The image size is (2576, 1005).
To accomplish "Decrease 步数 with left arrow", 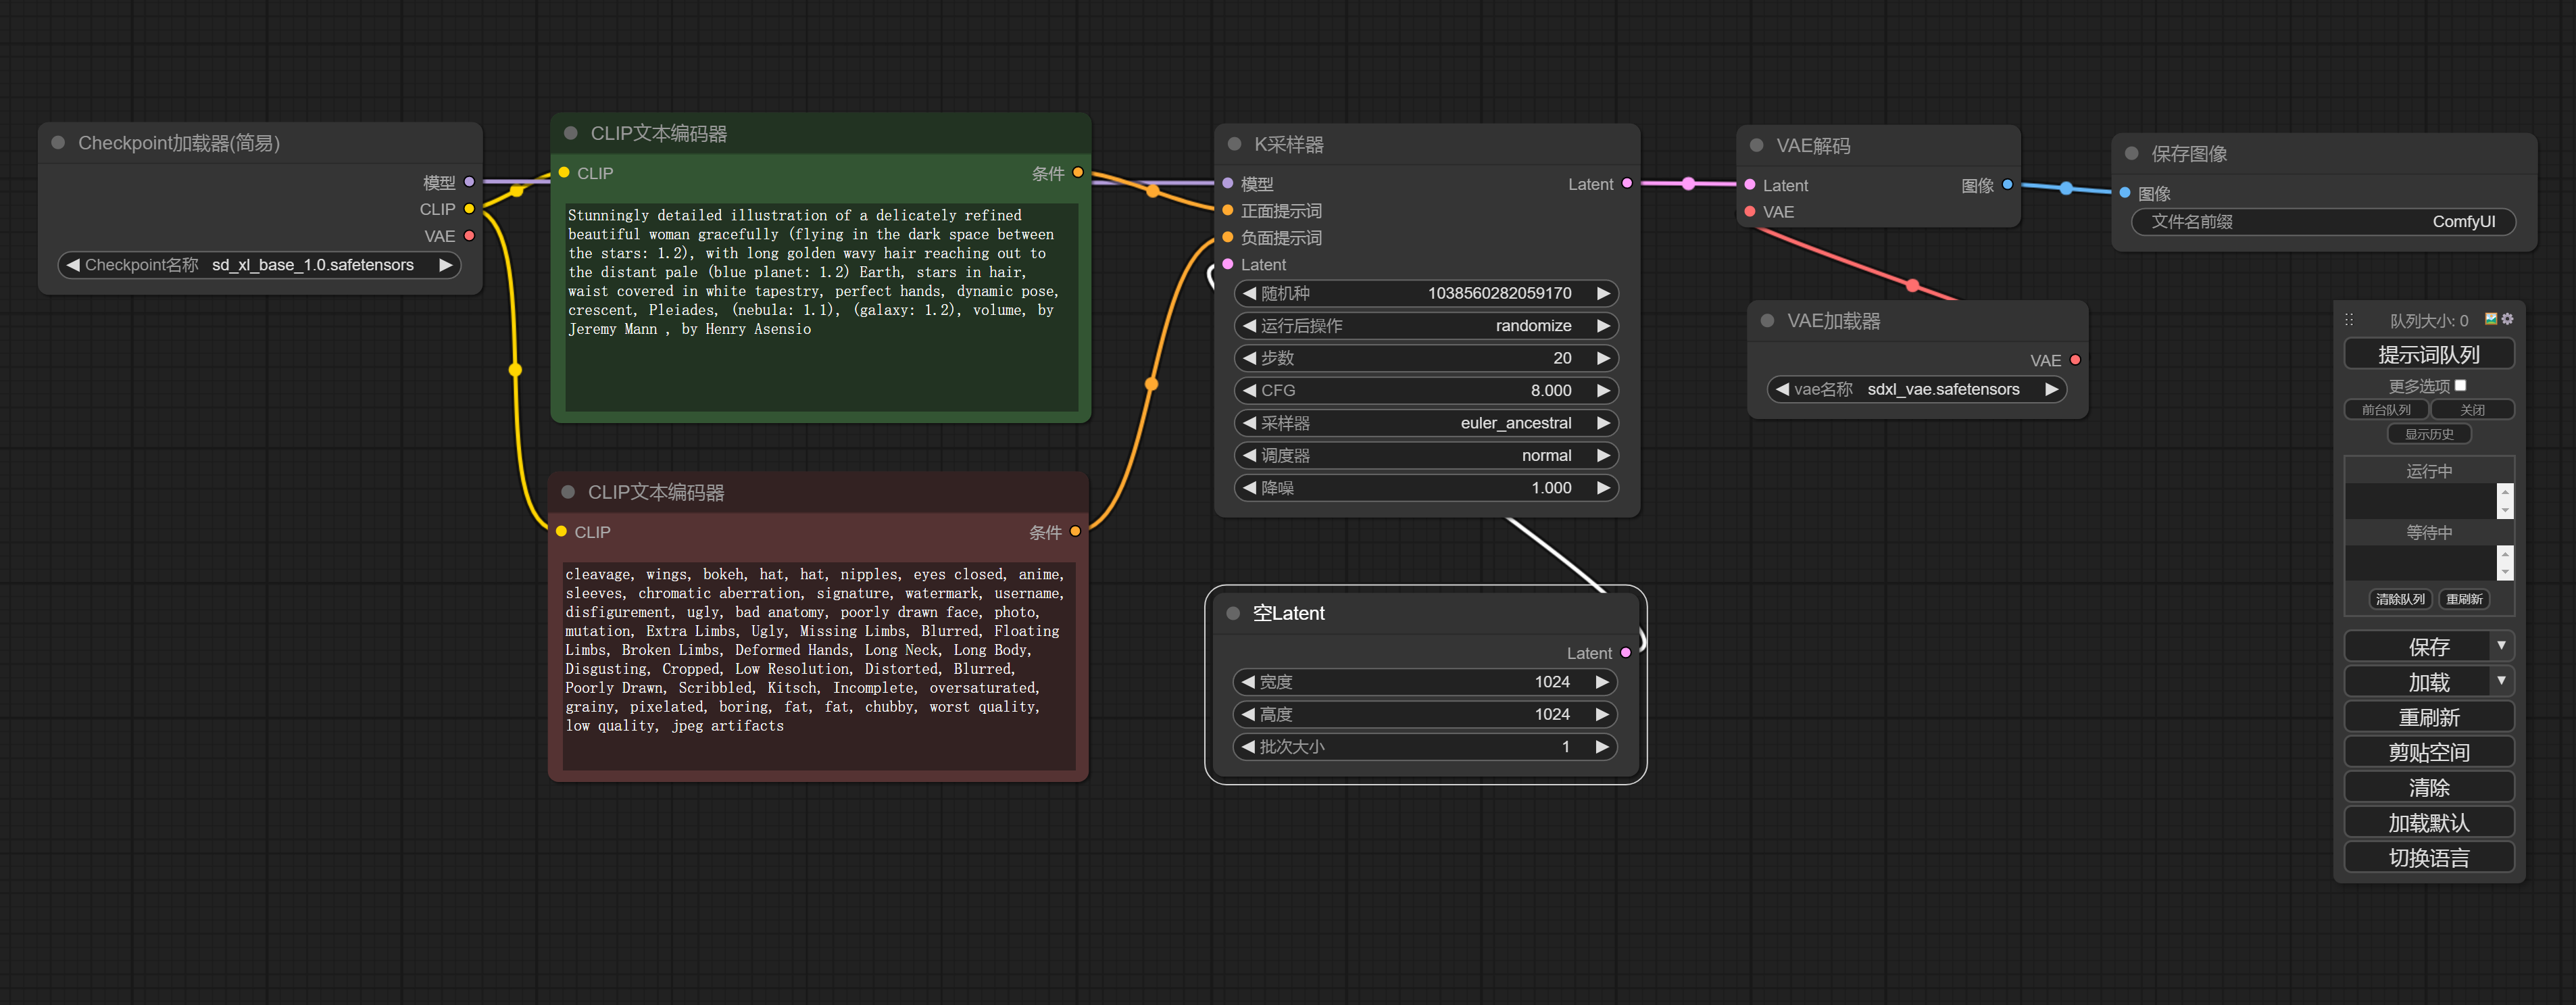I will 1249,358.
